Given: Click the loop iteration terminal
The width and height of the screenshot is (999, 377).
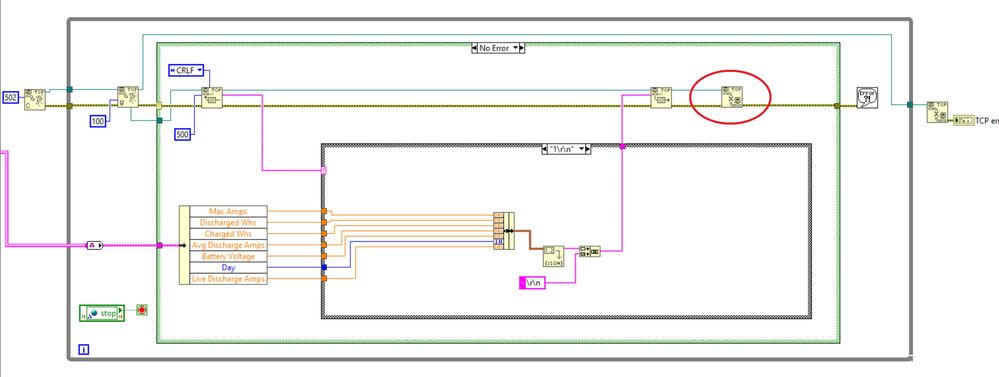Looking at the screenshot, I should tap(83, 349).
